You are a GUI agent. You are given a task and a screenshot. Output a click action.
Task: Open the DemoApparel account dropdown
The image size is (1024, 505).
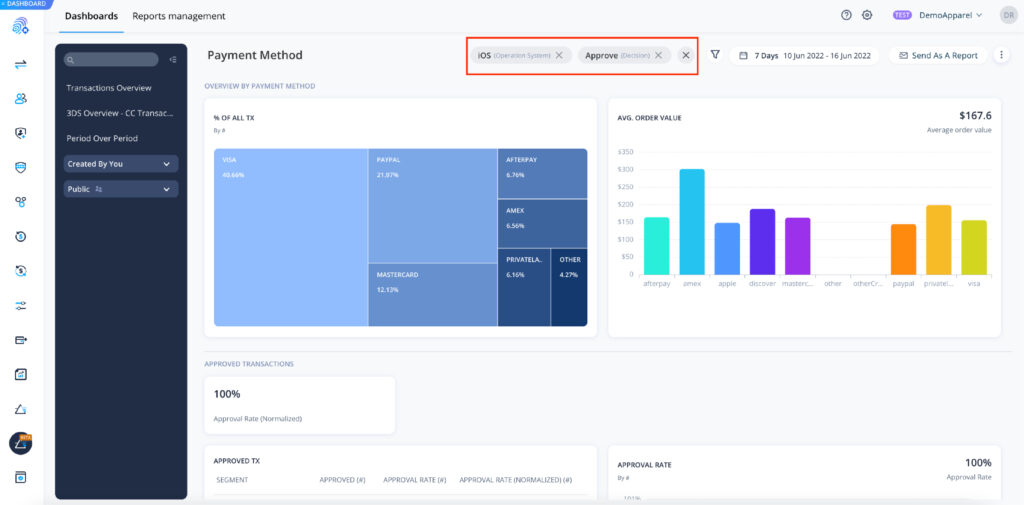click(950, 16)
